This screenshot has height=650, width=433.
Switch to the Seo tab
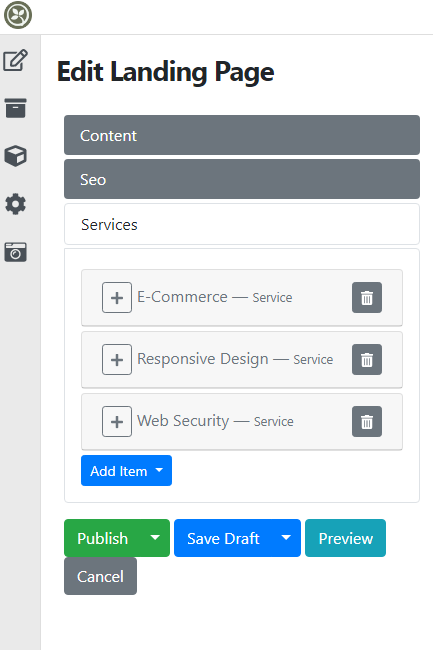(242, 179)
